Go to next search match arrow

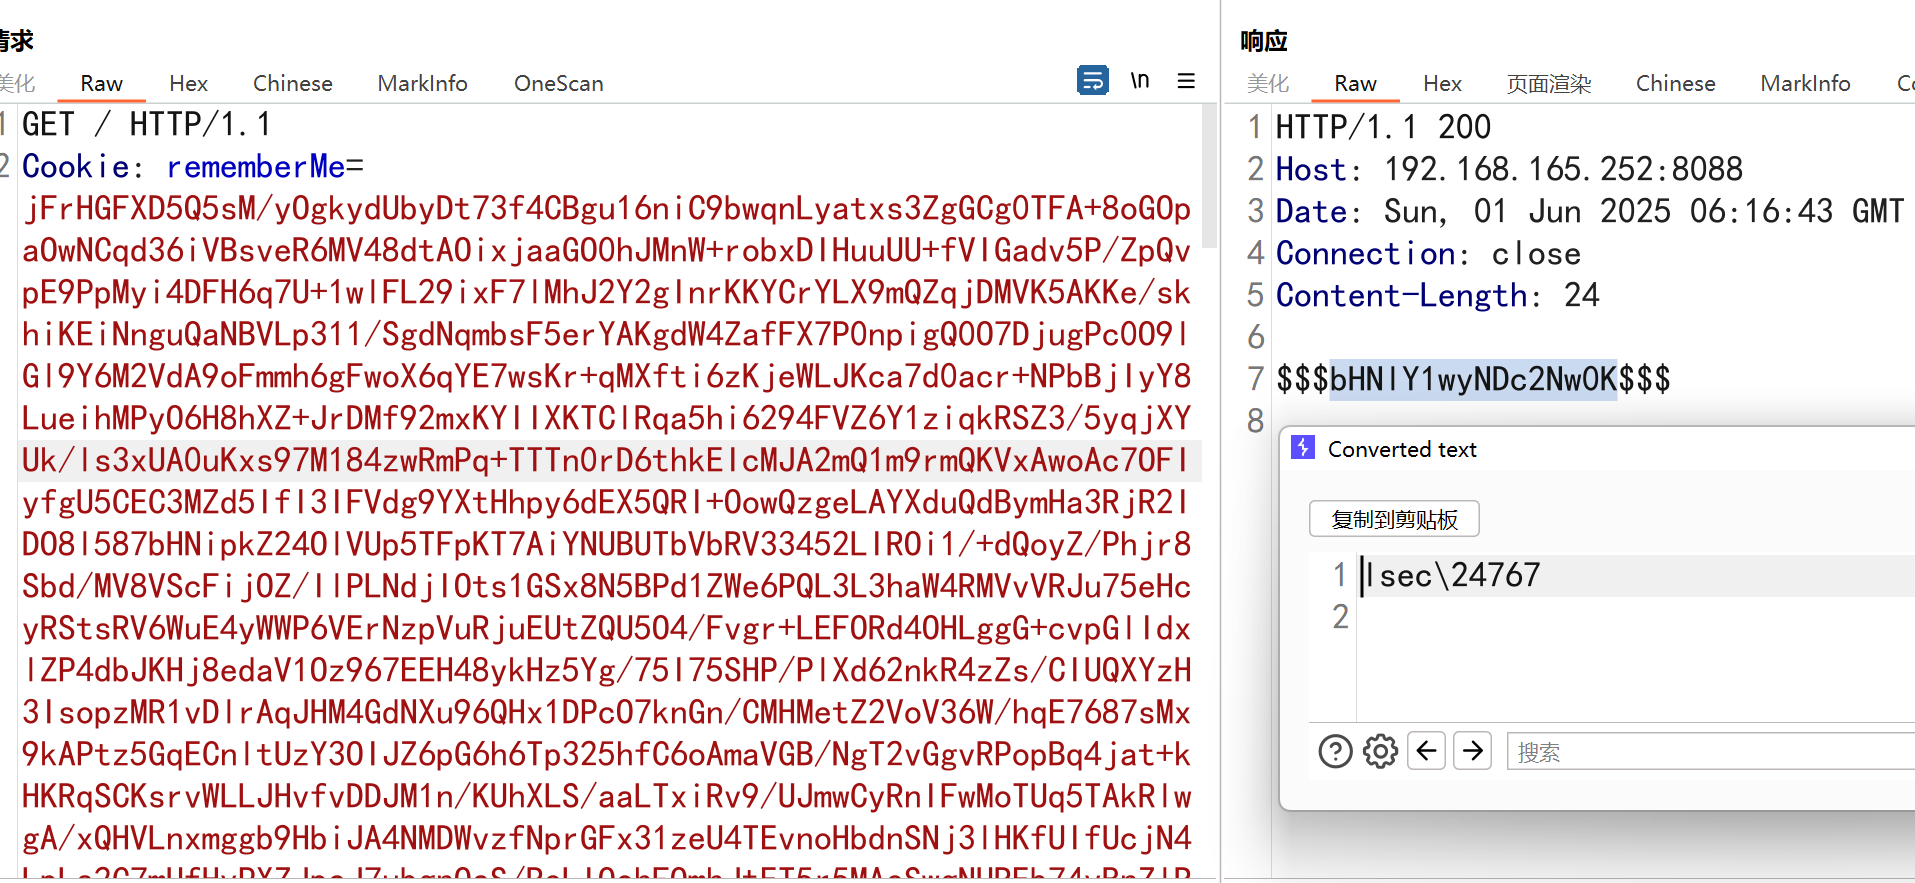point(1472,750)
